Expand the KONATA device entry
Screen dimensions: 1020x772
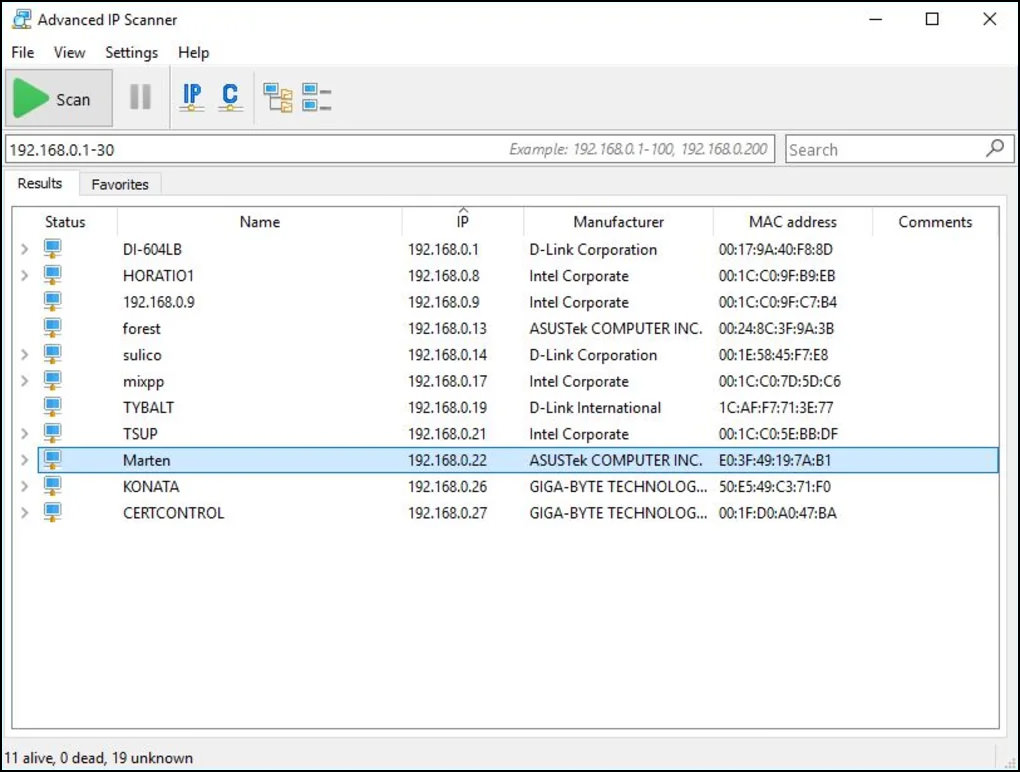[24, 486]
